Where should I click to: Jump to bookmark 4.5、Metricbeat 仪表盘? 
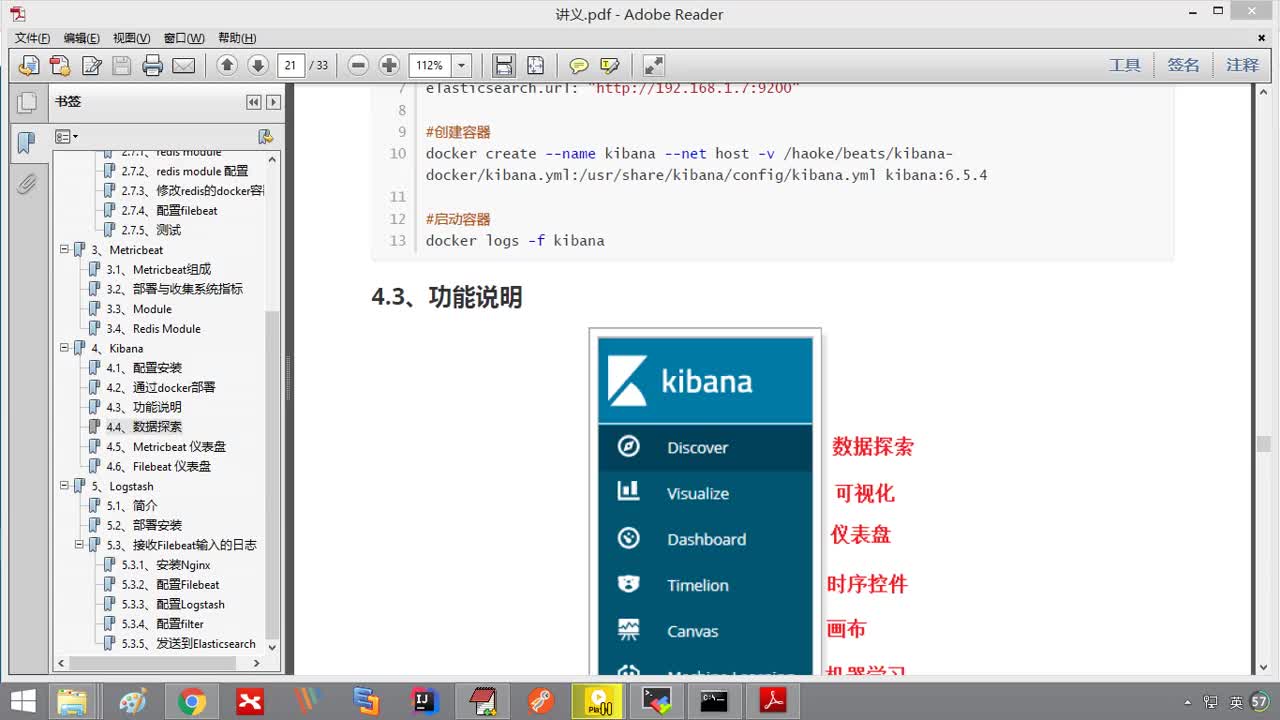coord(166,447)
